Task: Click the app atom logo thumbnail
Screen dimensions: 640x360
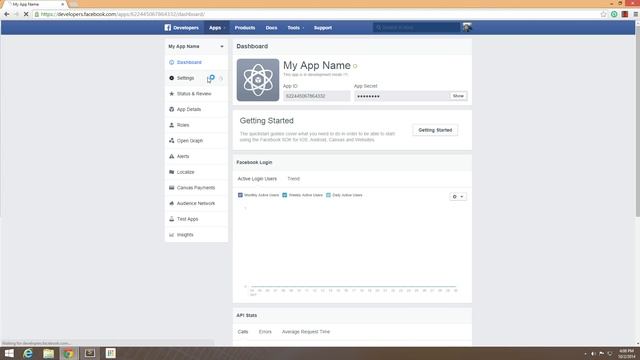Action: (258, 80)
